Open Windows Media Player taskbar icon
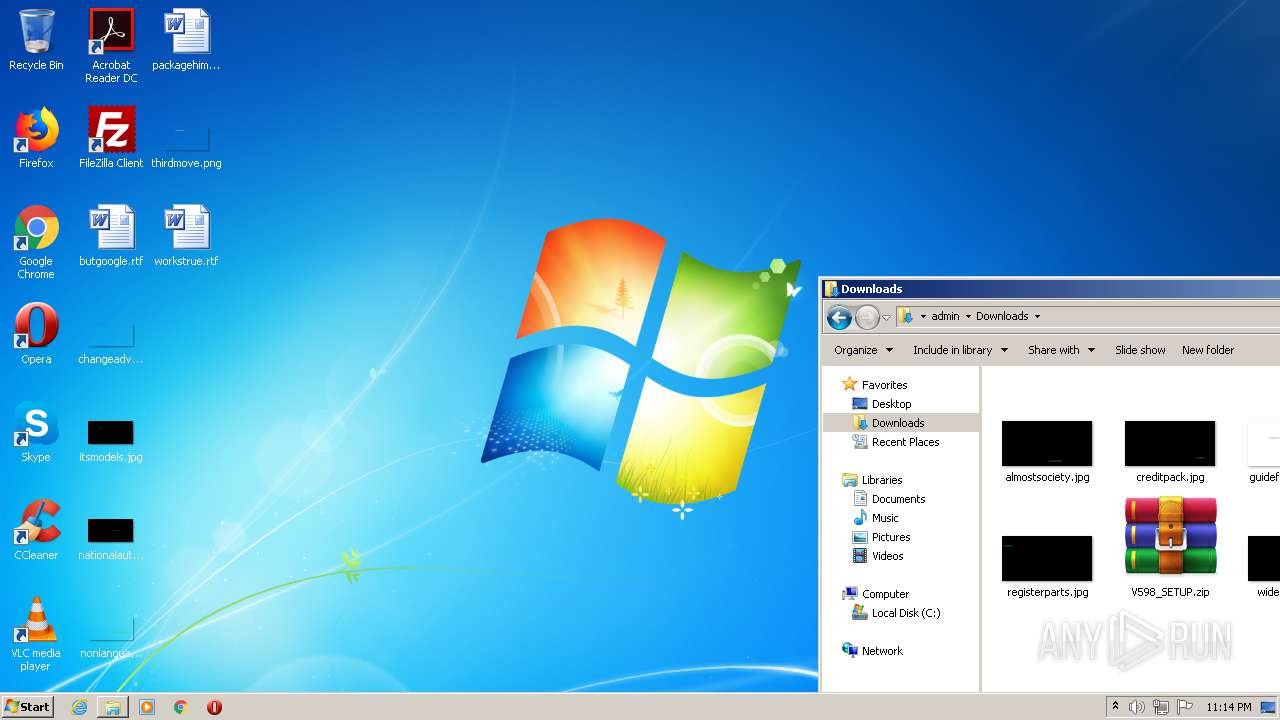The image size is (1280, 720). [147, 707]
